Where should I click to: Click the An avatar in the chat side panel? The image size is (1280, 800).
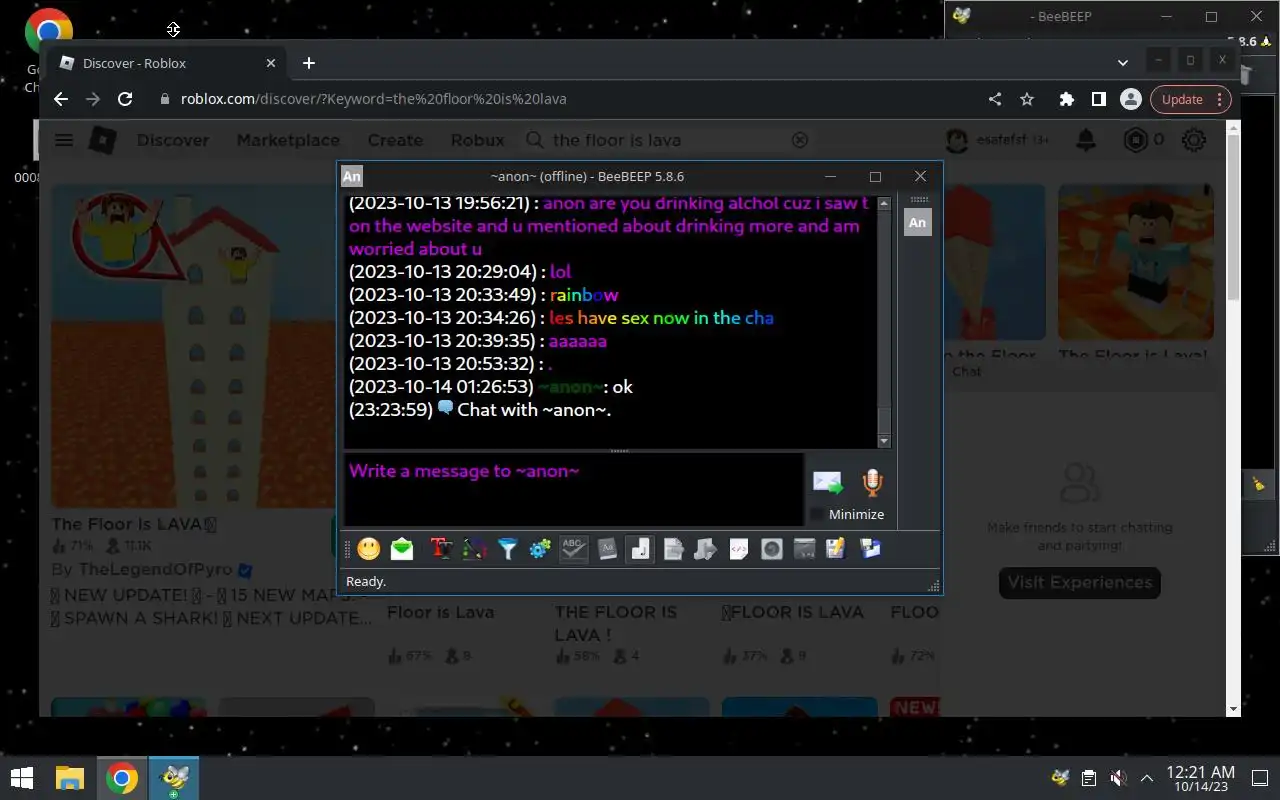(x=917, y=222)
